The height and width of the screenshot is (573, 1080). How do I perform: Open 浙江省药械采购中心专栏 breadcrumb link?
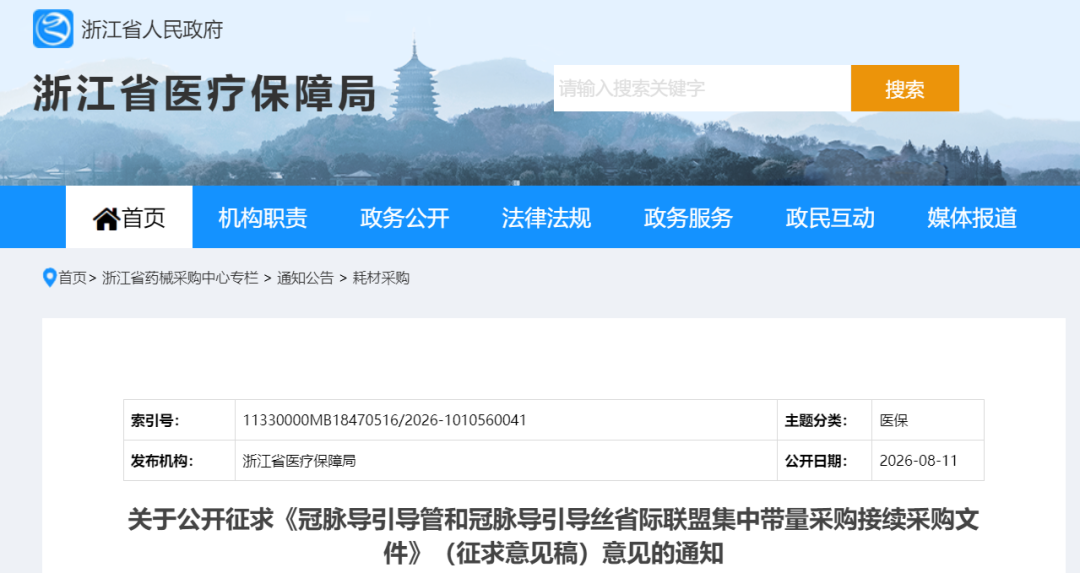(180, 278)
